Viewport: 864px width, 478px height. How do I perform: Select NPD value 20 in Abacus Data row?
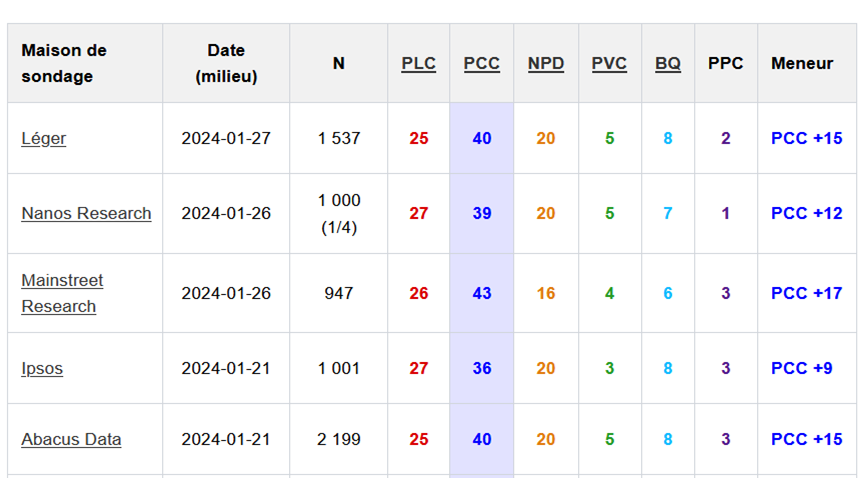point(546,439)
